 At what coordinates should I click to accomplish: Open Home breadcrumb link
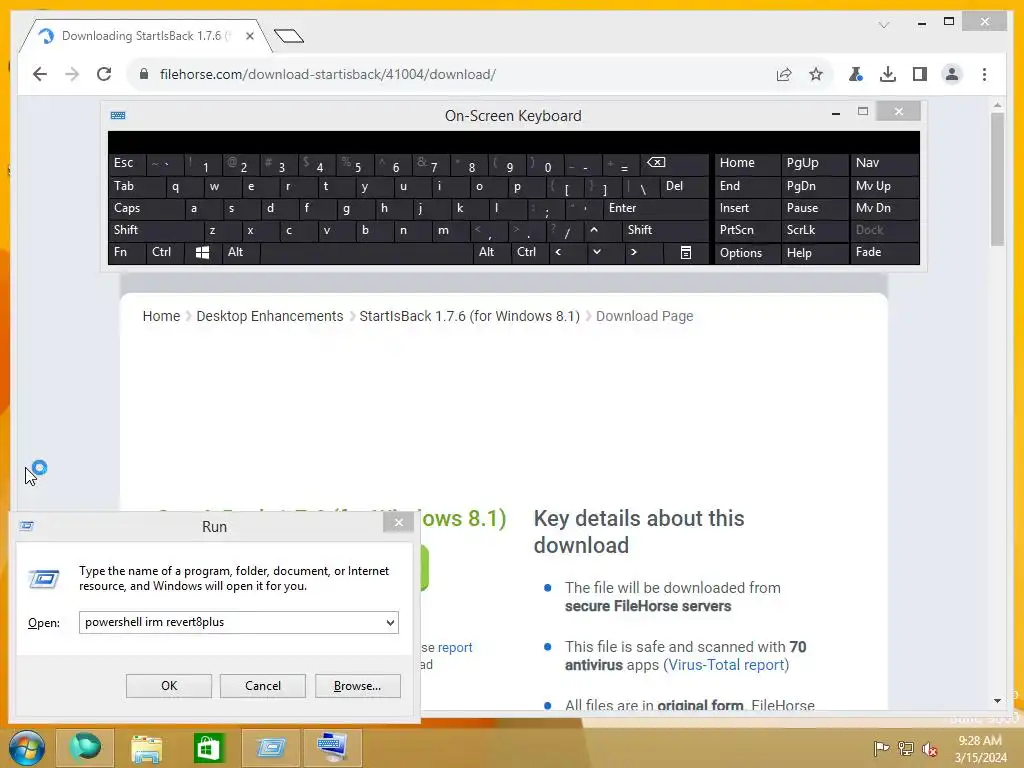pos(161,316)
